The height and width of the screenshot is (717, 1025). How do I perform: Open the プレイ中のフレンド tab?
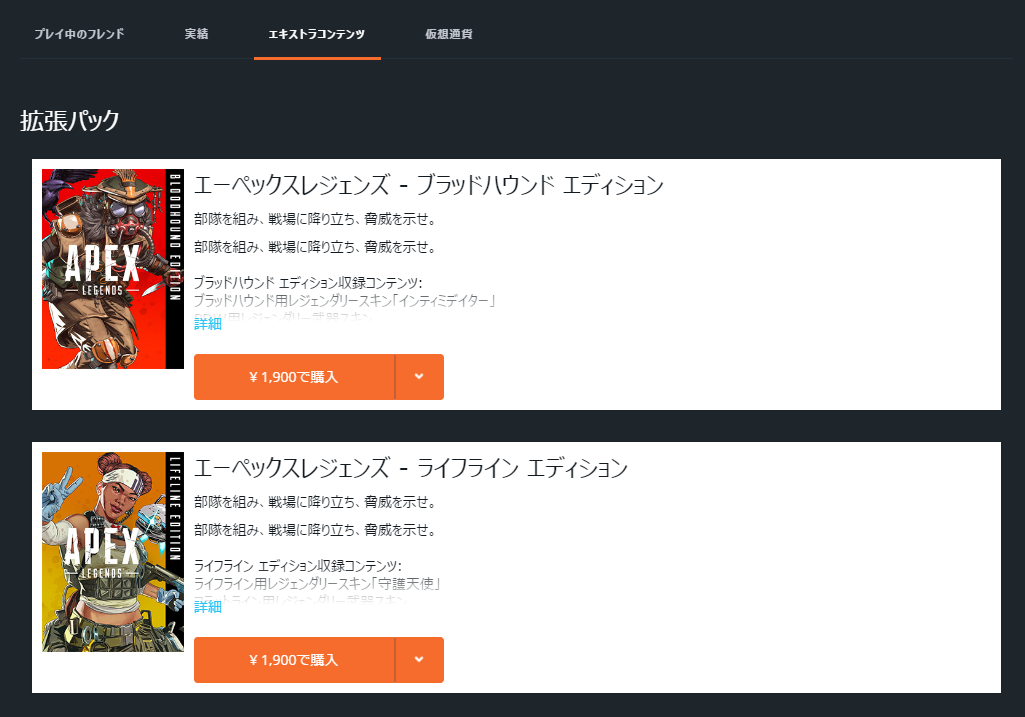79,34
